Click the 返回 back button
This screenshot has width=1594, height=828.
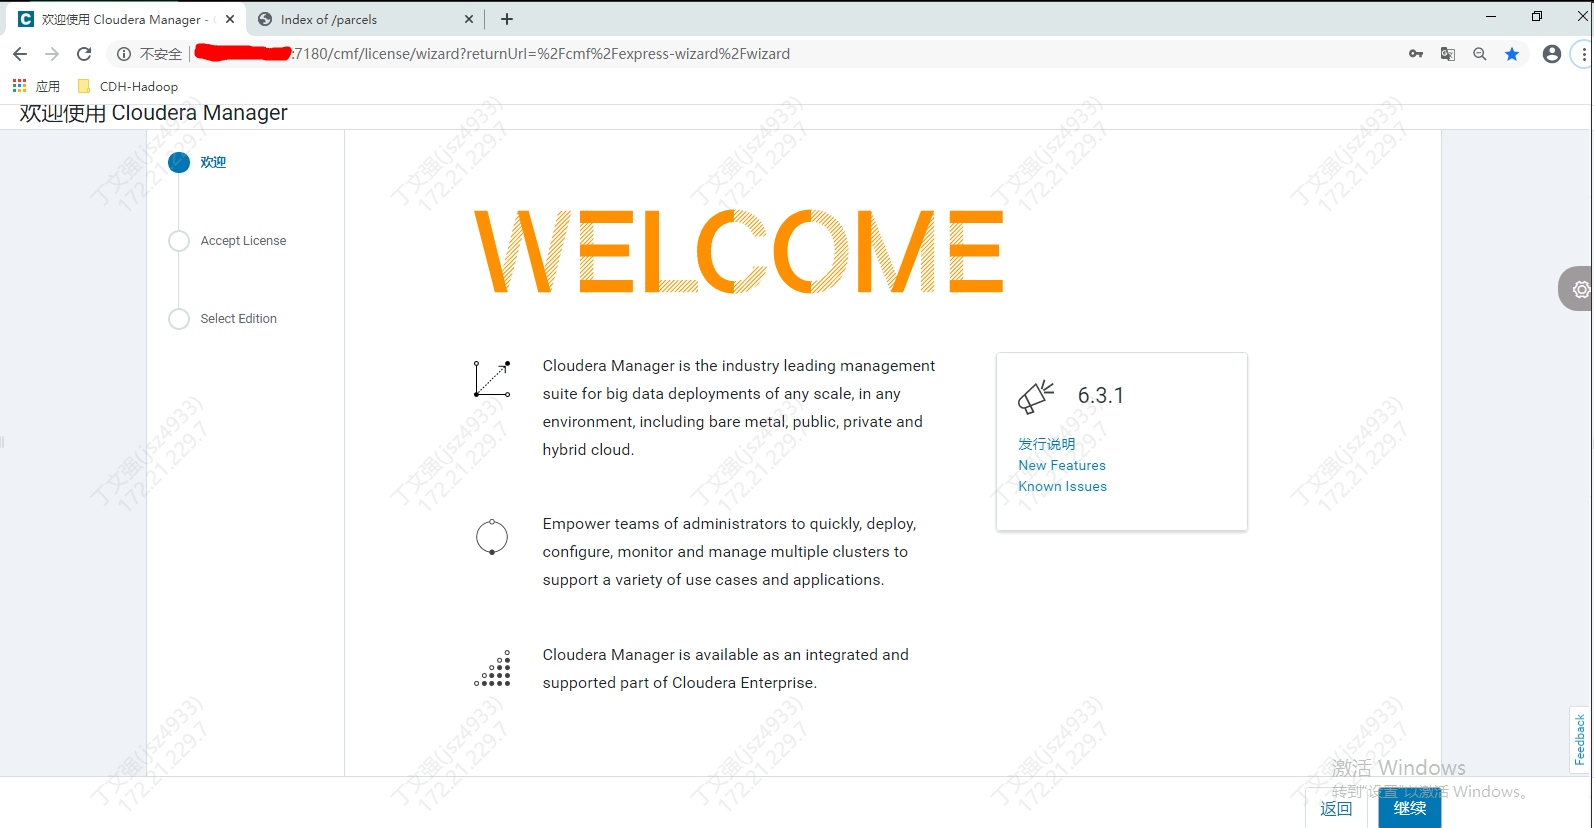[x=1336, y=808]
